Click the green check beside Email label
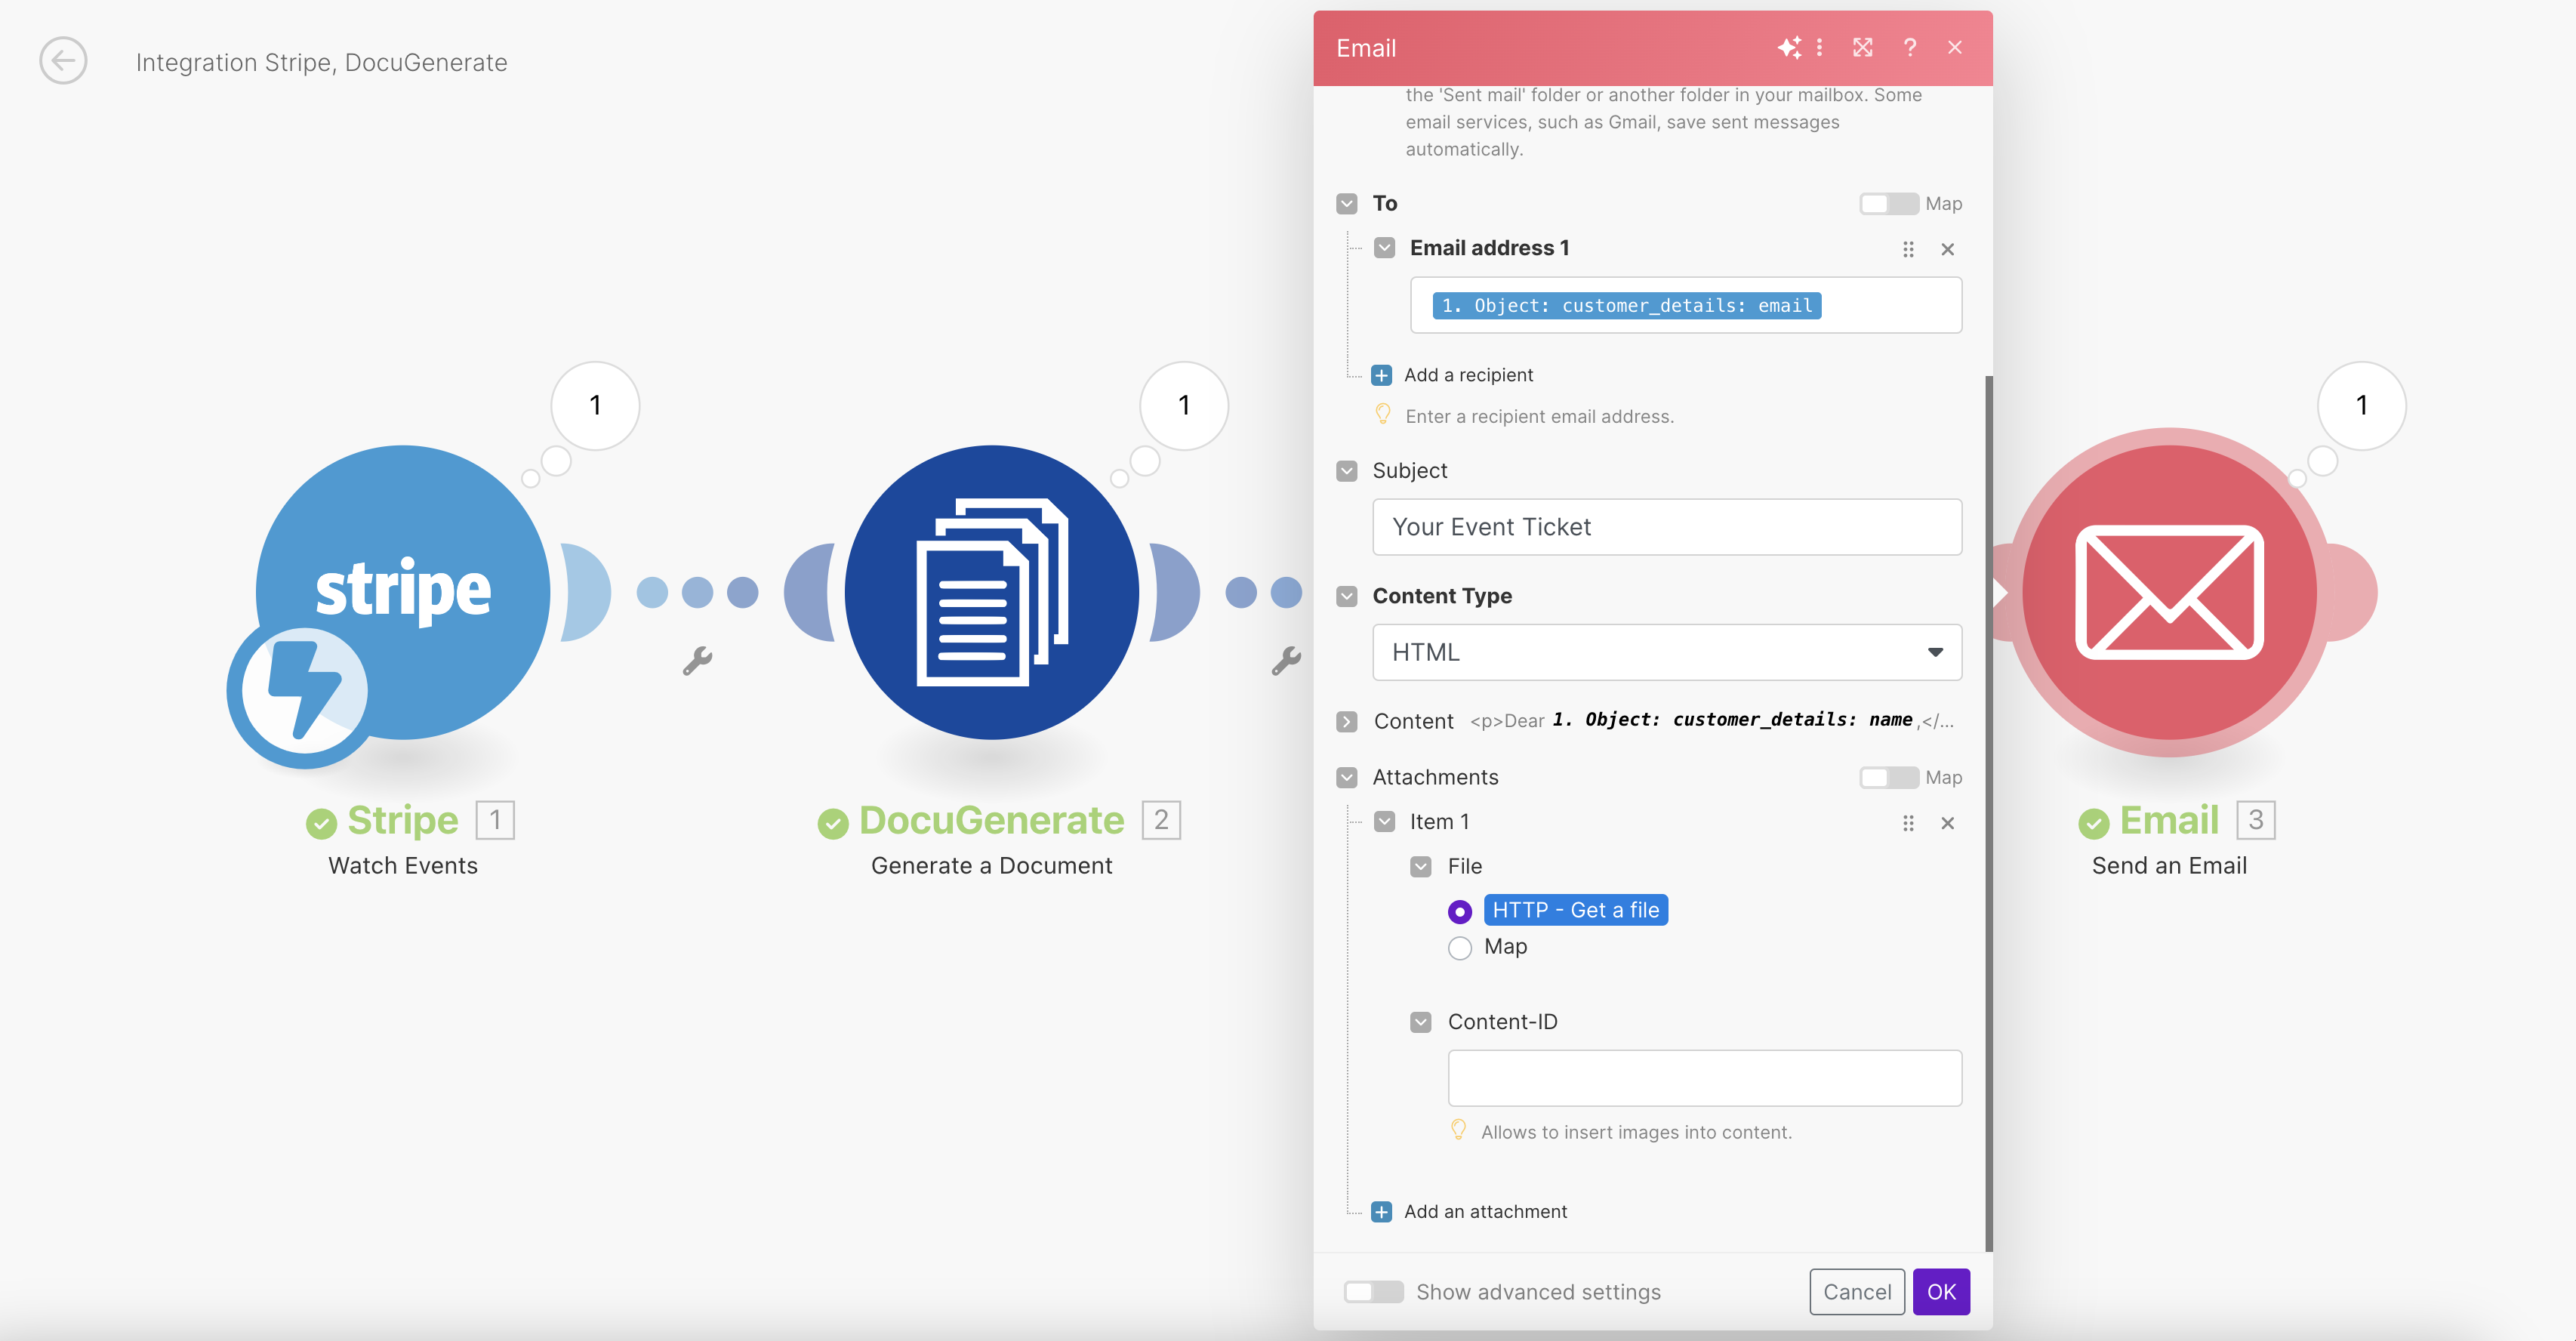 [x=2094, y=823]
